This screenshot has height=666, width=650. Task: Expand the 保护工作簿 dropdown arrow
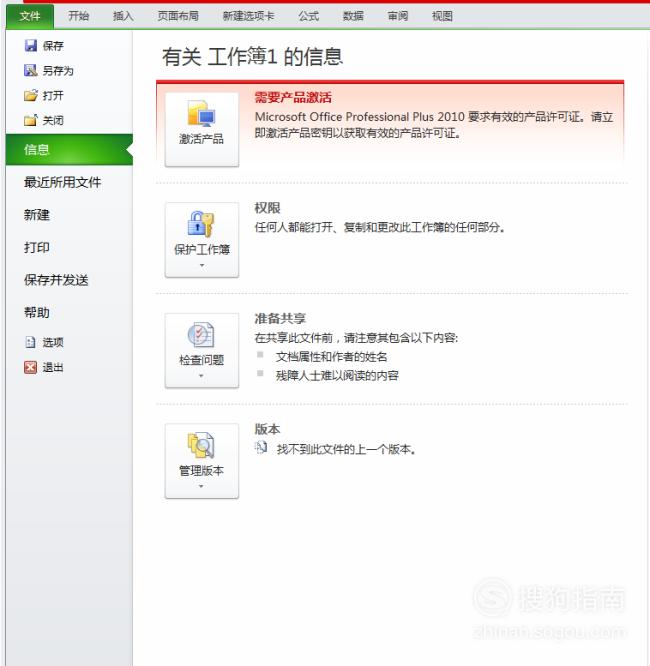pyautogui.click(x=202, y=265)
